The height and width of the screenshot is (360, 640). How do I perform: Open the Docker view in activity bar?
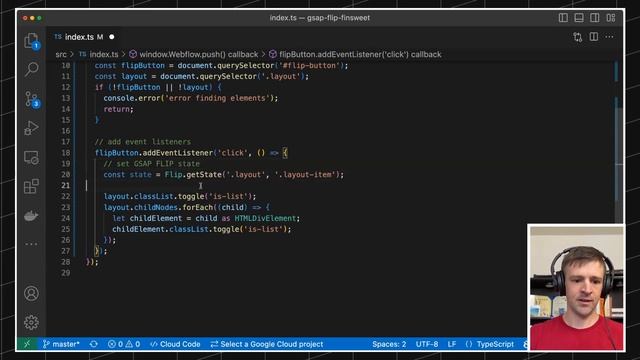click(x=31, y=216)
